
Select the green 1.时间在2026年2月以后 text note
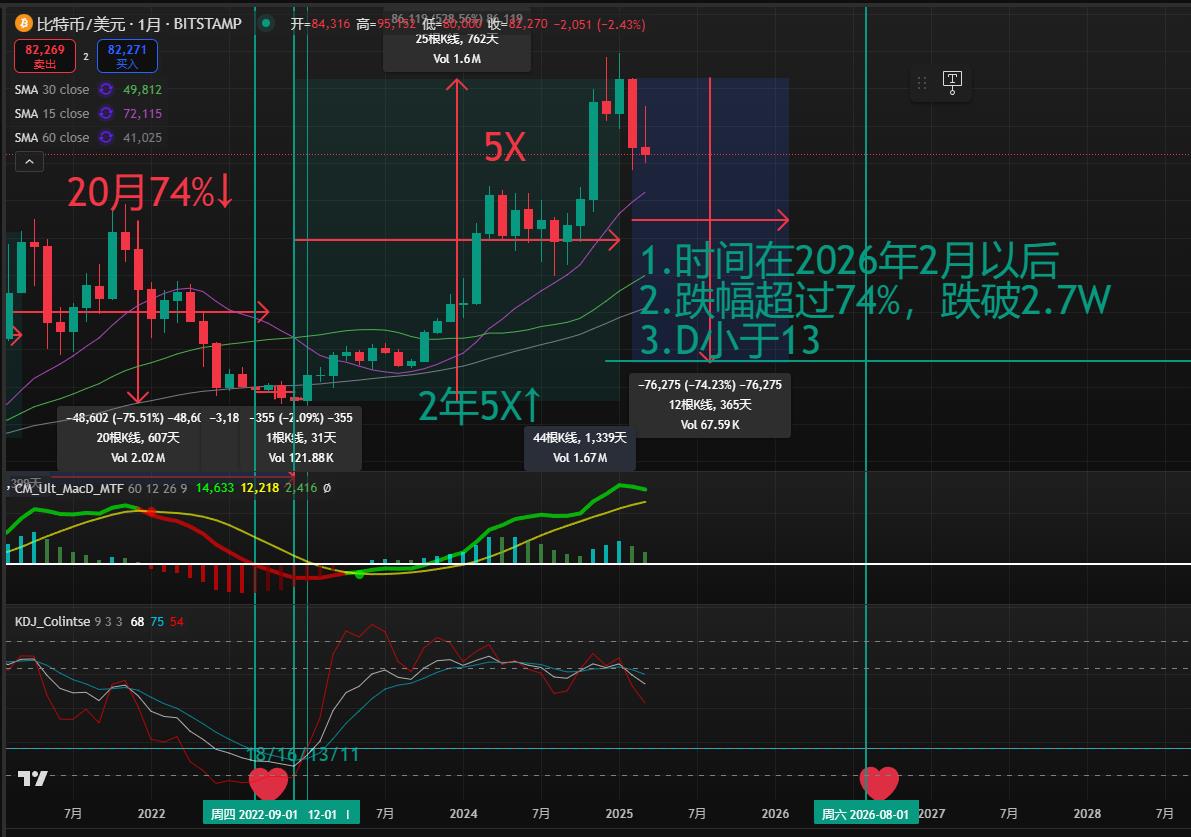coord(849,261)
